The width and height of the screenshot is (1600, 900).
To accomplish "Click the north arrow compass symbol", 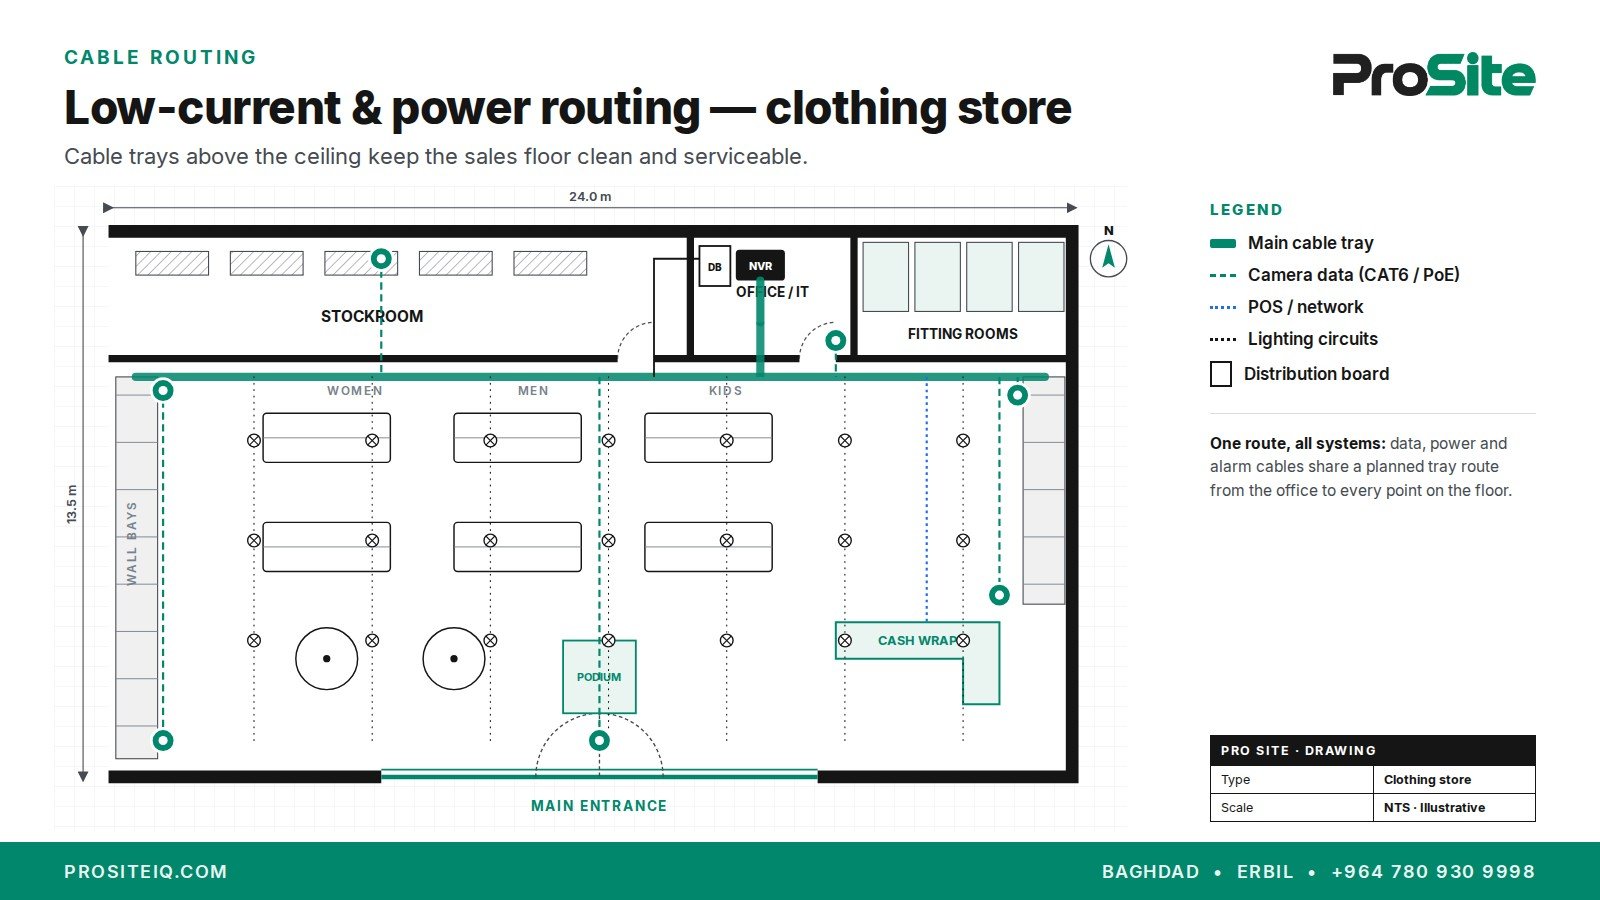I will tap(1108, 259).
